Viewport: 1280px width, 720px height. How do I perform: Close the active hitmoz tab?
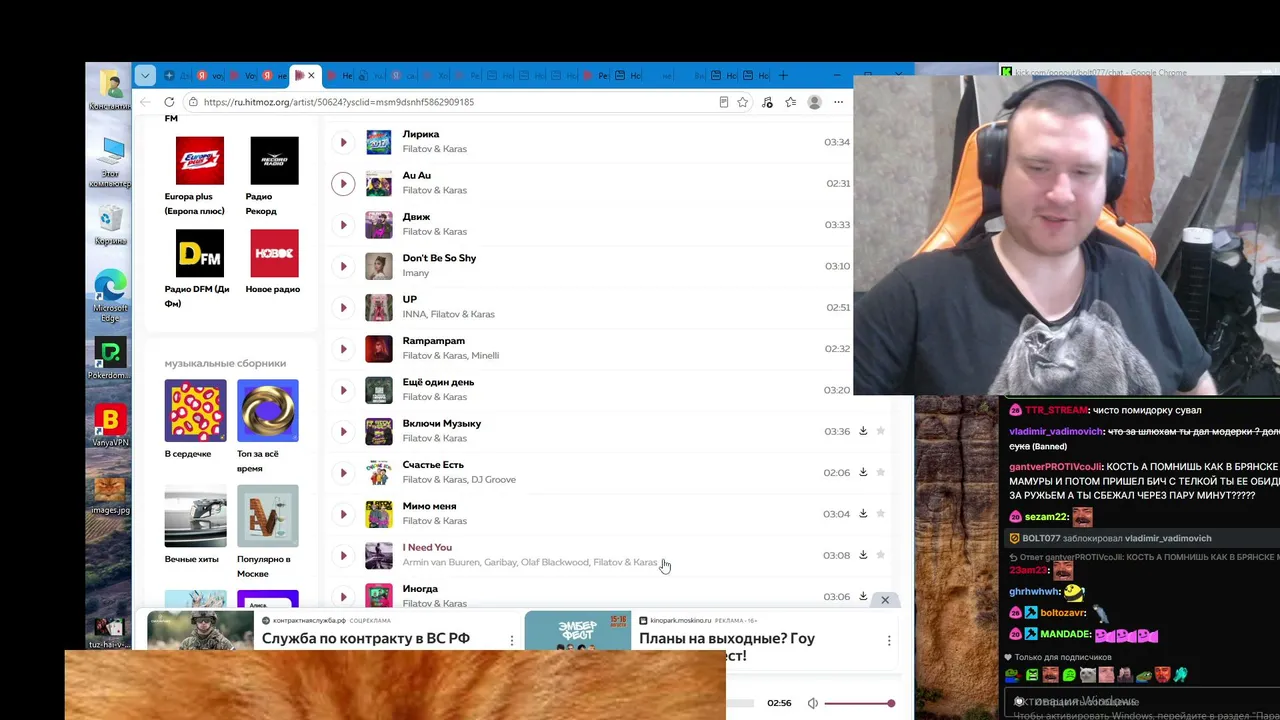(x=311, y=76)
